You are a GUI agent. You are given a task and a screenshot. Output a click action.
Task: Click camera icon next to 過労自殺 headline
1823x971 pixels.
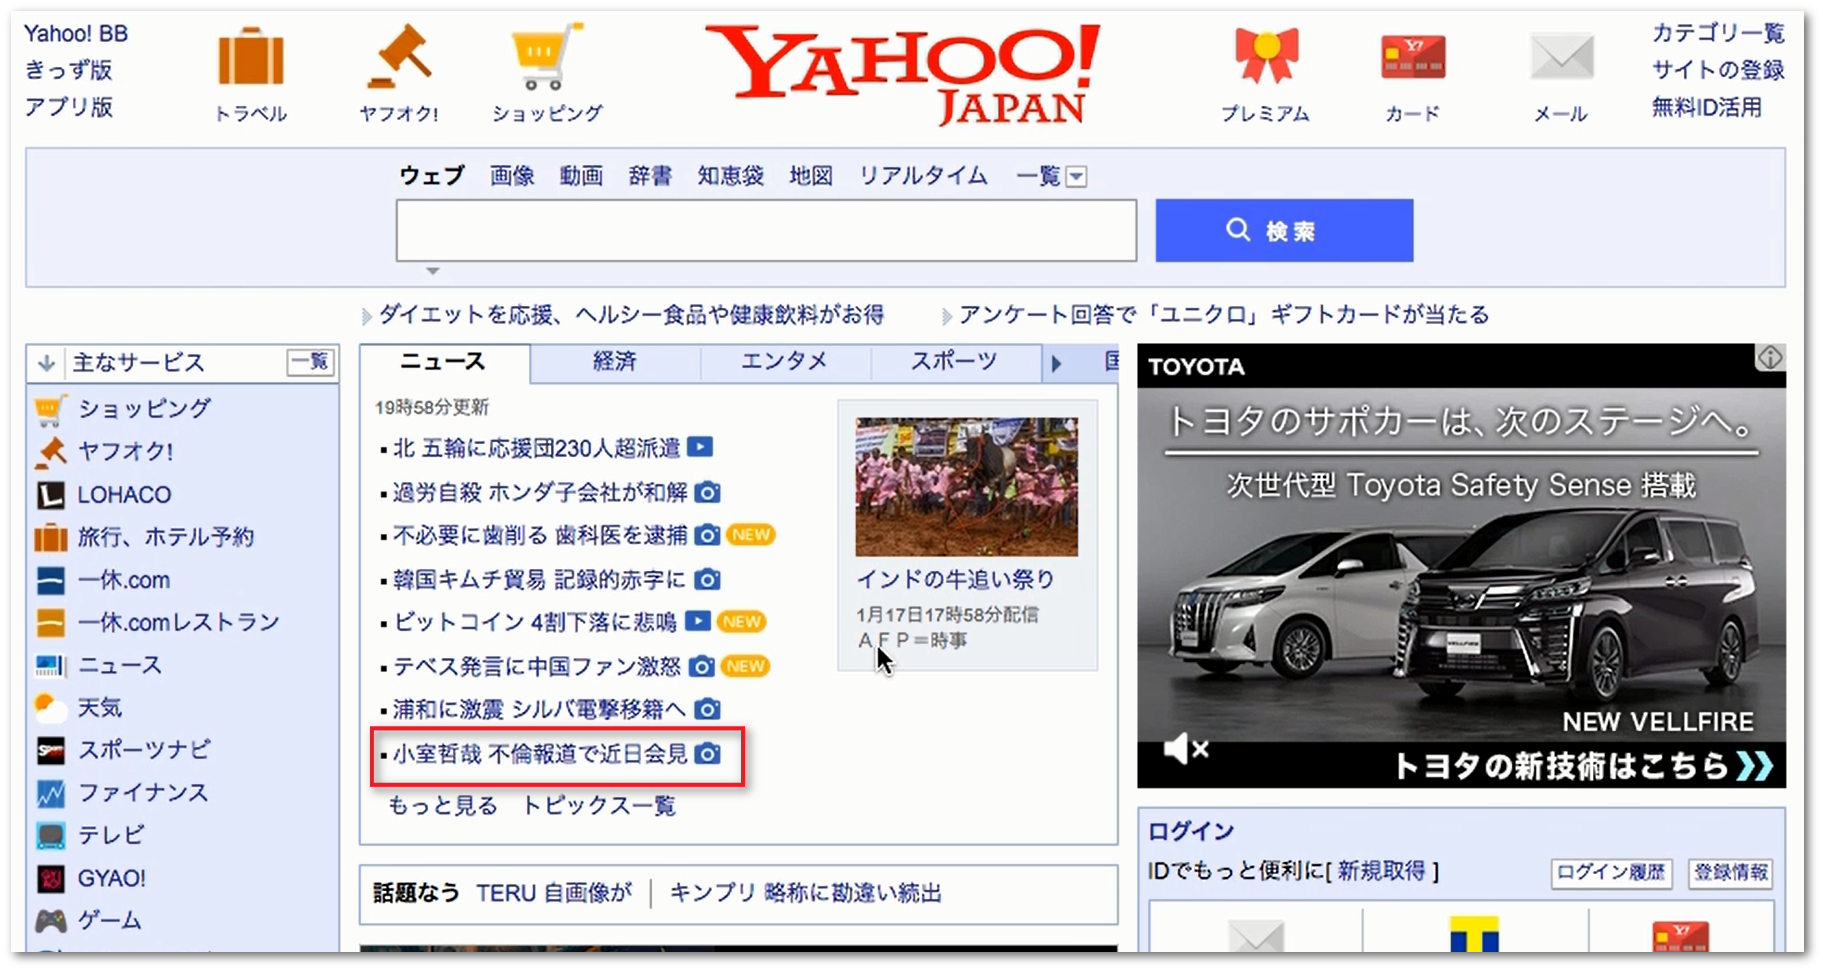pyautogui.click(x=707, y=492)
